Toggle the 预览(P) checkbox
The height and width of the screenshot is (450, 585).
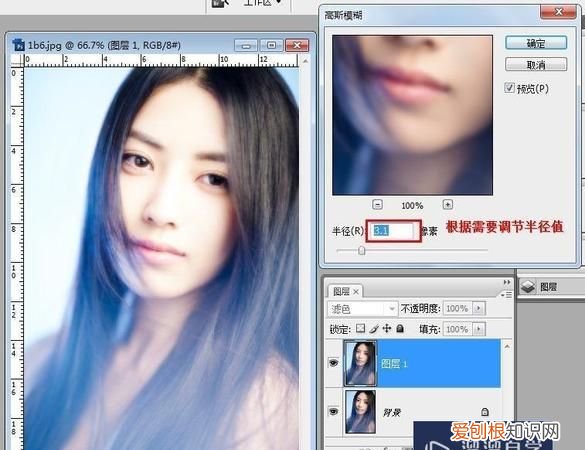509,88
